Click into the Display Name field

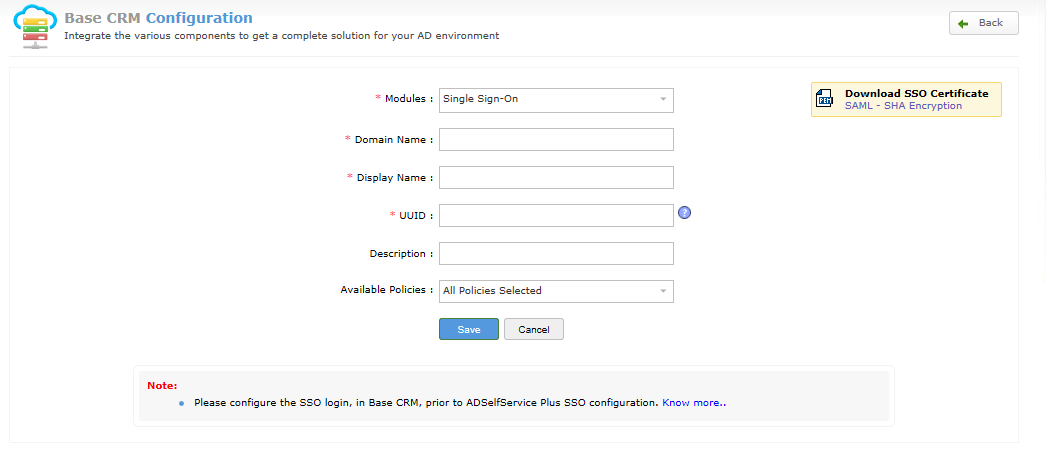(x=556, y=177)
